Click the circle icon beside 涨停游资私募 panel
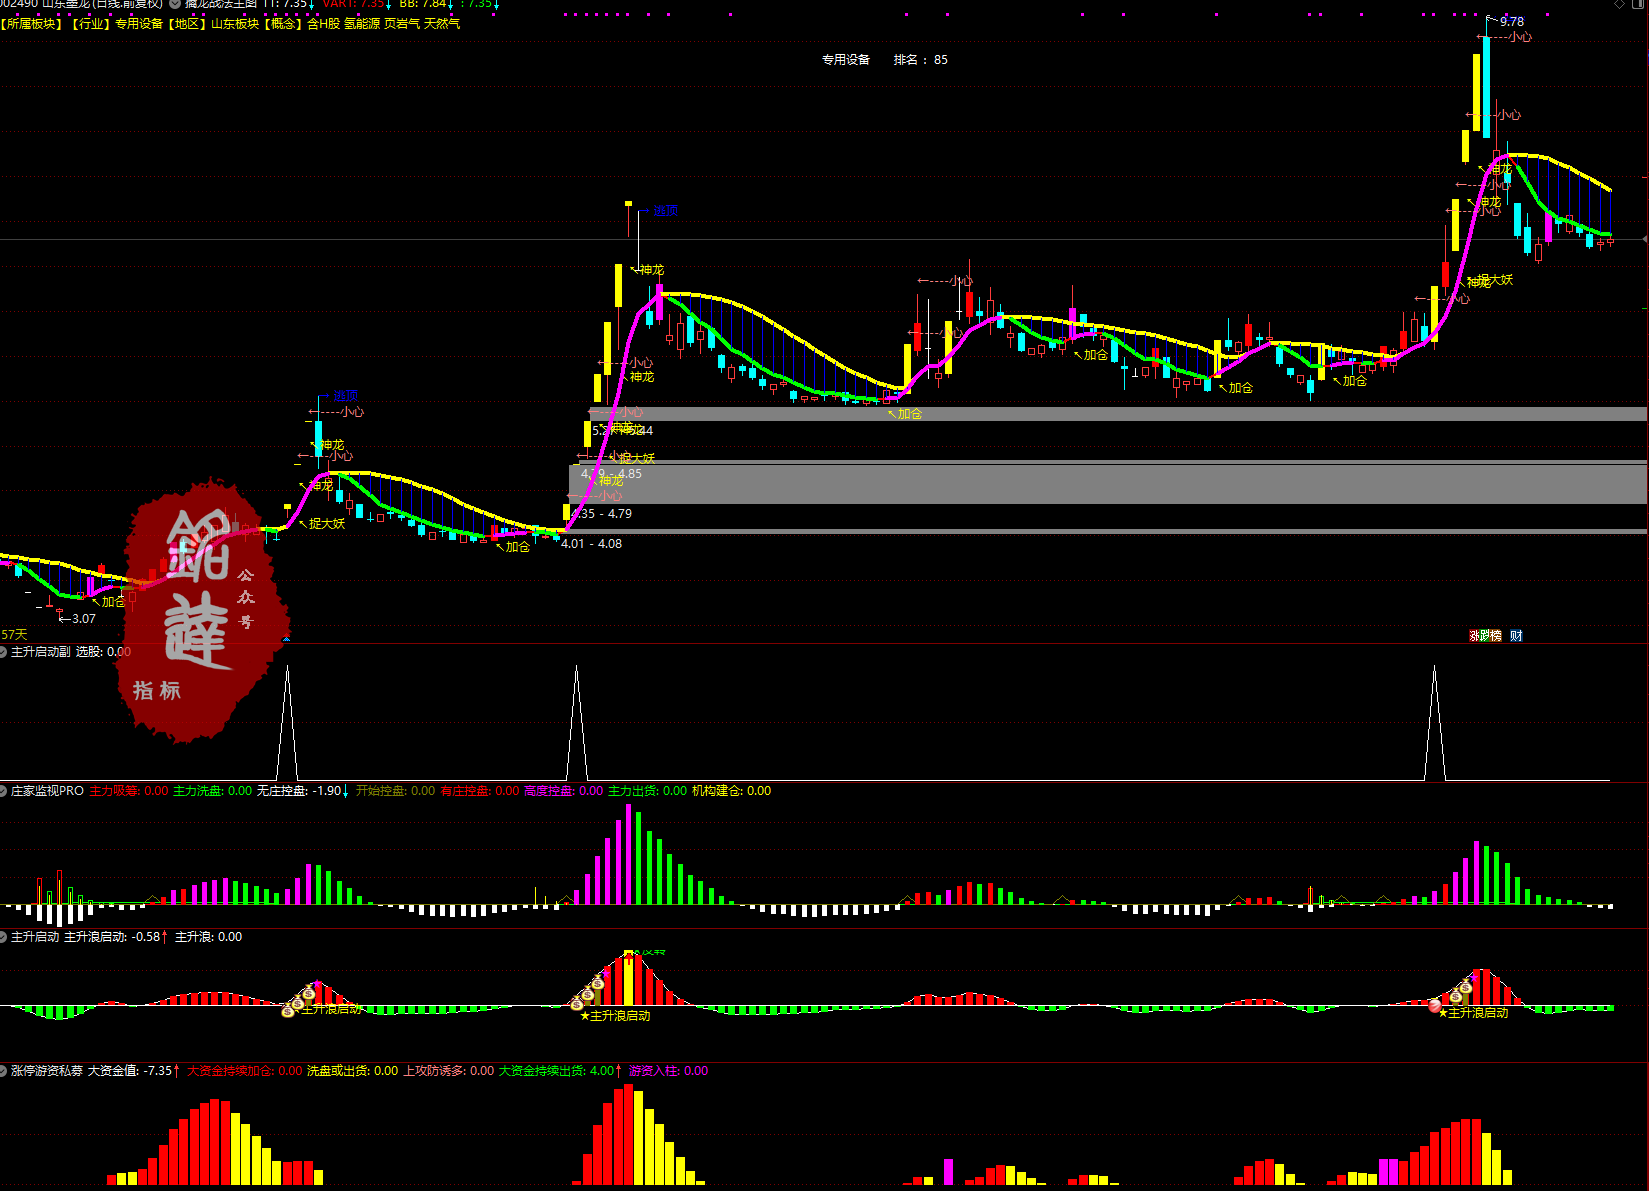 coord(3,1071)
